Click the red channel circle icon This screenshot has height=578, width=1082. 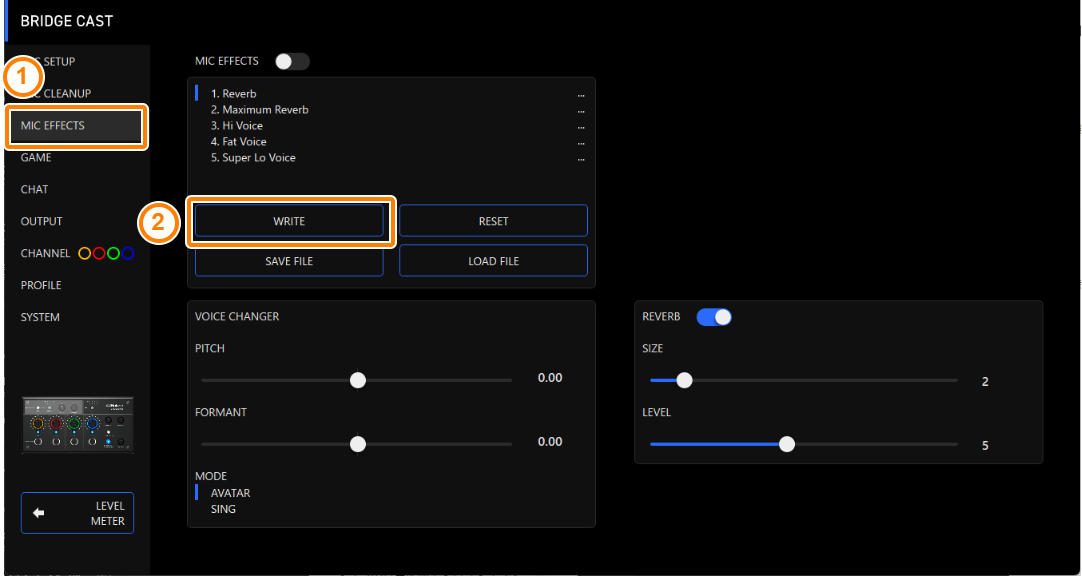(x=99, y=254)
